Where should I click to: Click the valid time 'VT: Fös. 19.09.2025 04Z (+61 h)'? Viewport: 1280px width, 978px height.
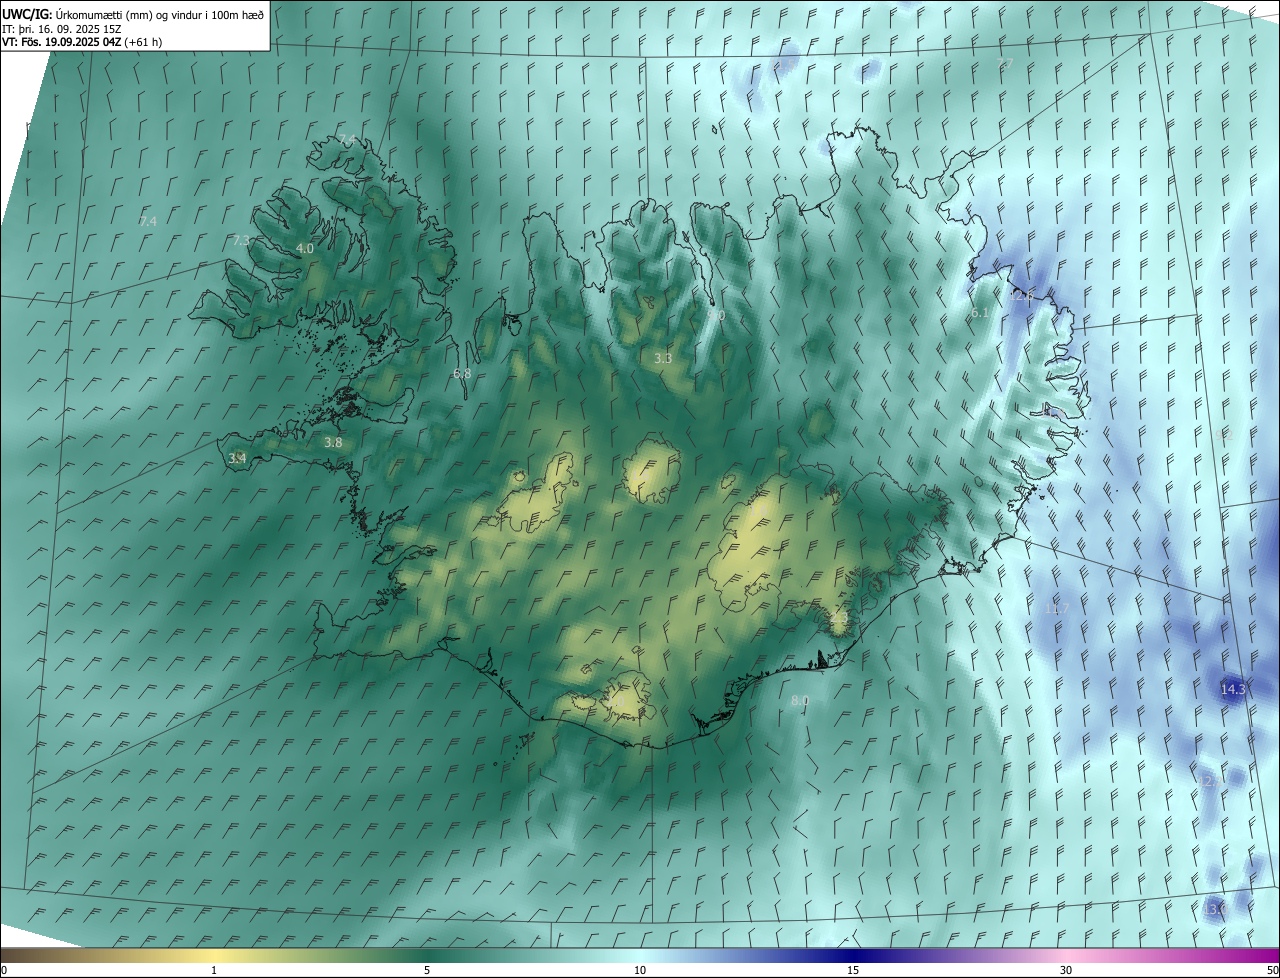click(82, 42)
